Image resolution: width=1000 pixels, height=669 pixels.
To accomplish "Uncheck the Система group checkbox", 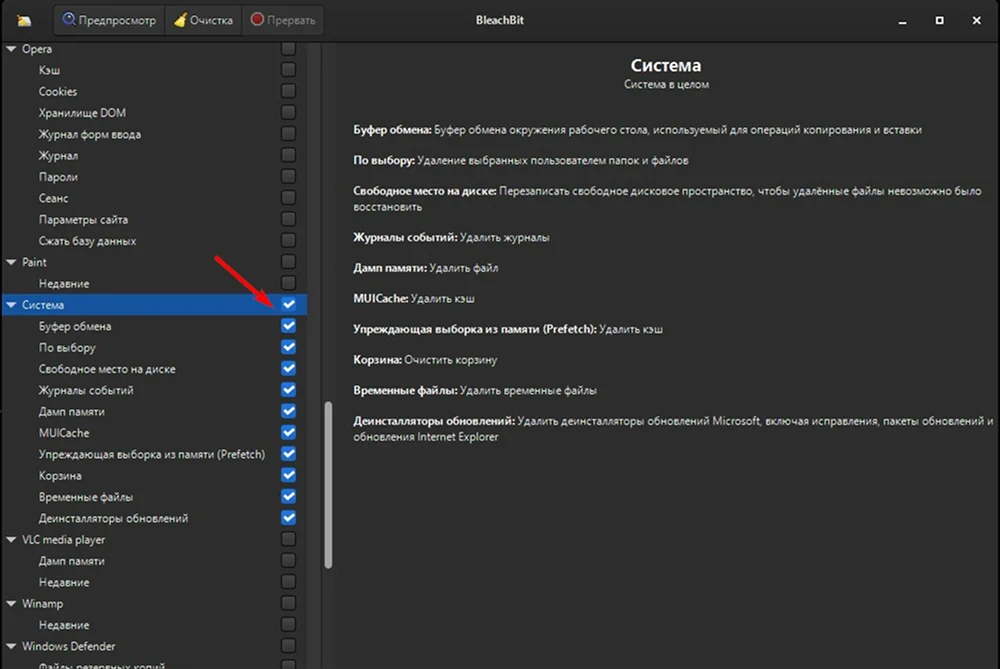I will click(x=289, y=304).
